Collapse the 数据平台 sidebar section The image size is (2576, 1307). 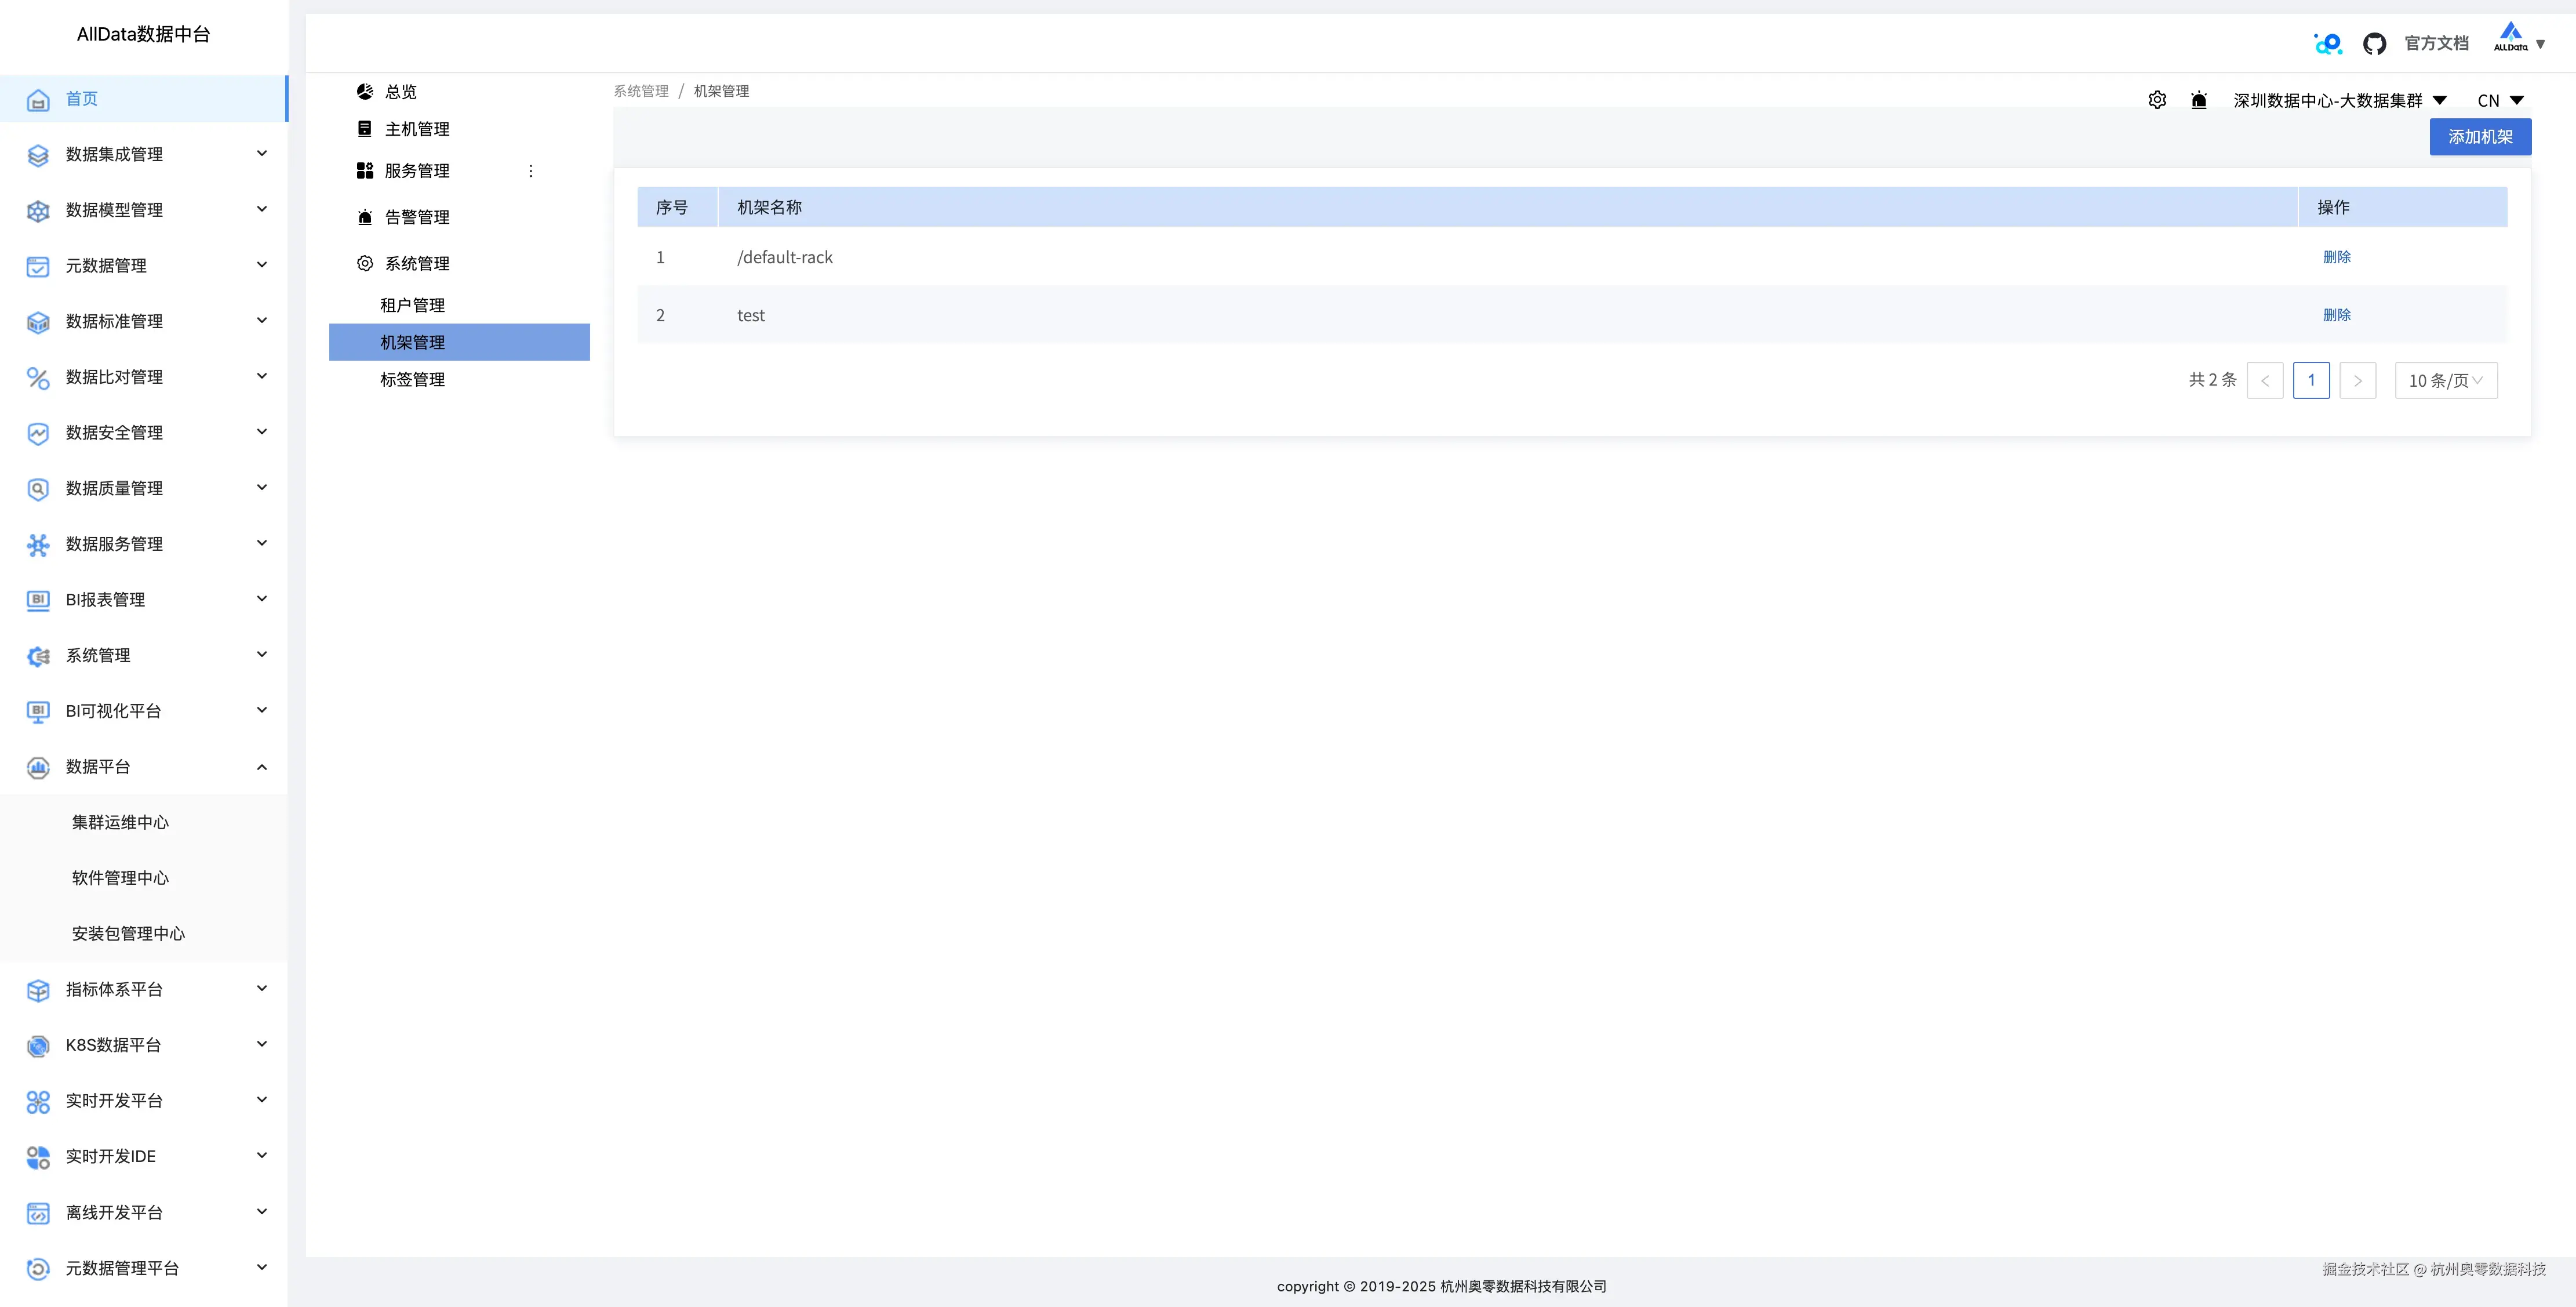point(261,767)
